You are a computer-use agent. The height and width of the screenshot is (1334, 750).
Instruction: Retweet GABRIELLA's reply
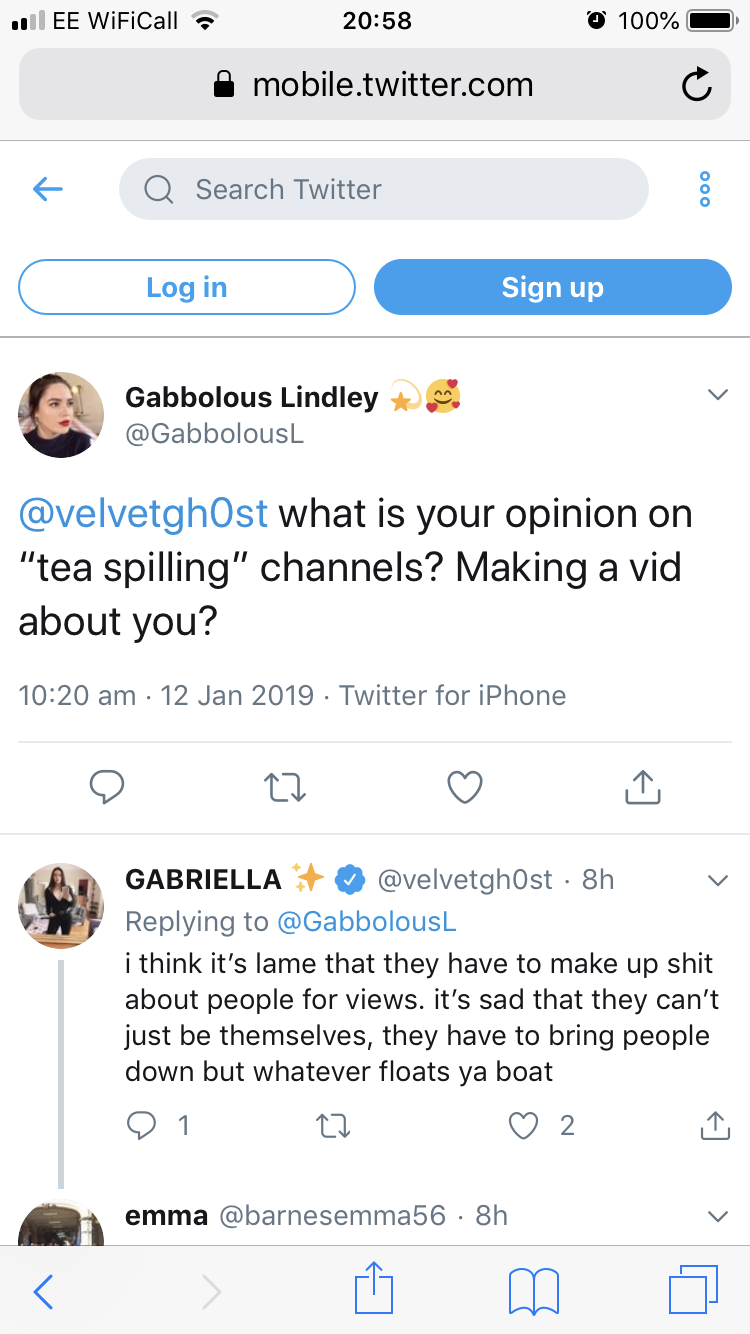[332, 1126]
